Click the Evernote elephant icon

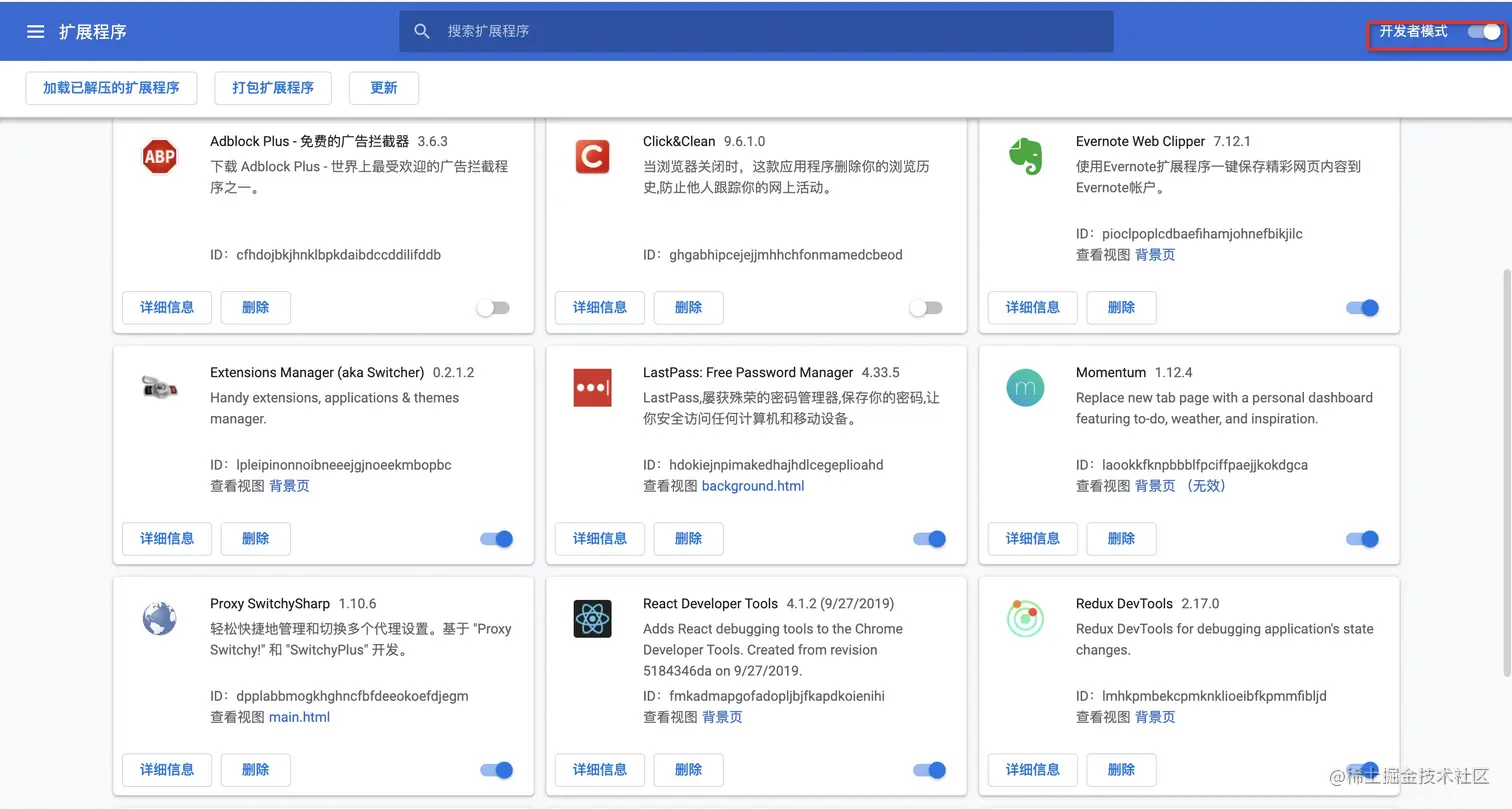point(1025,157)
